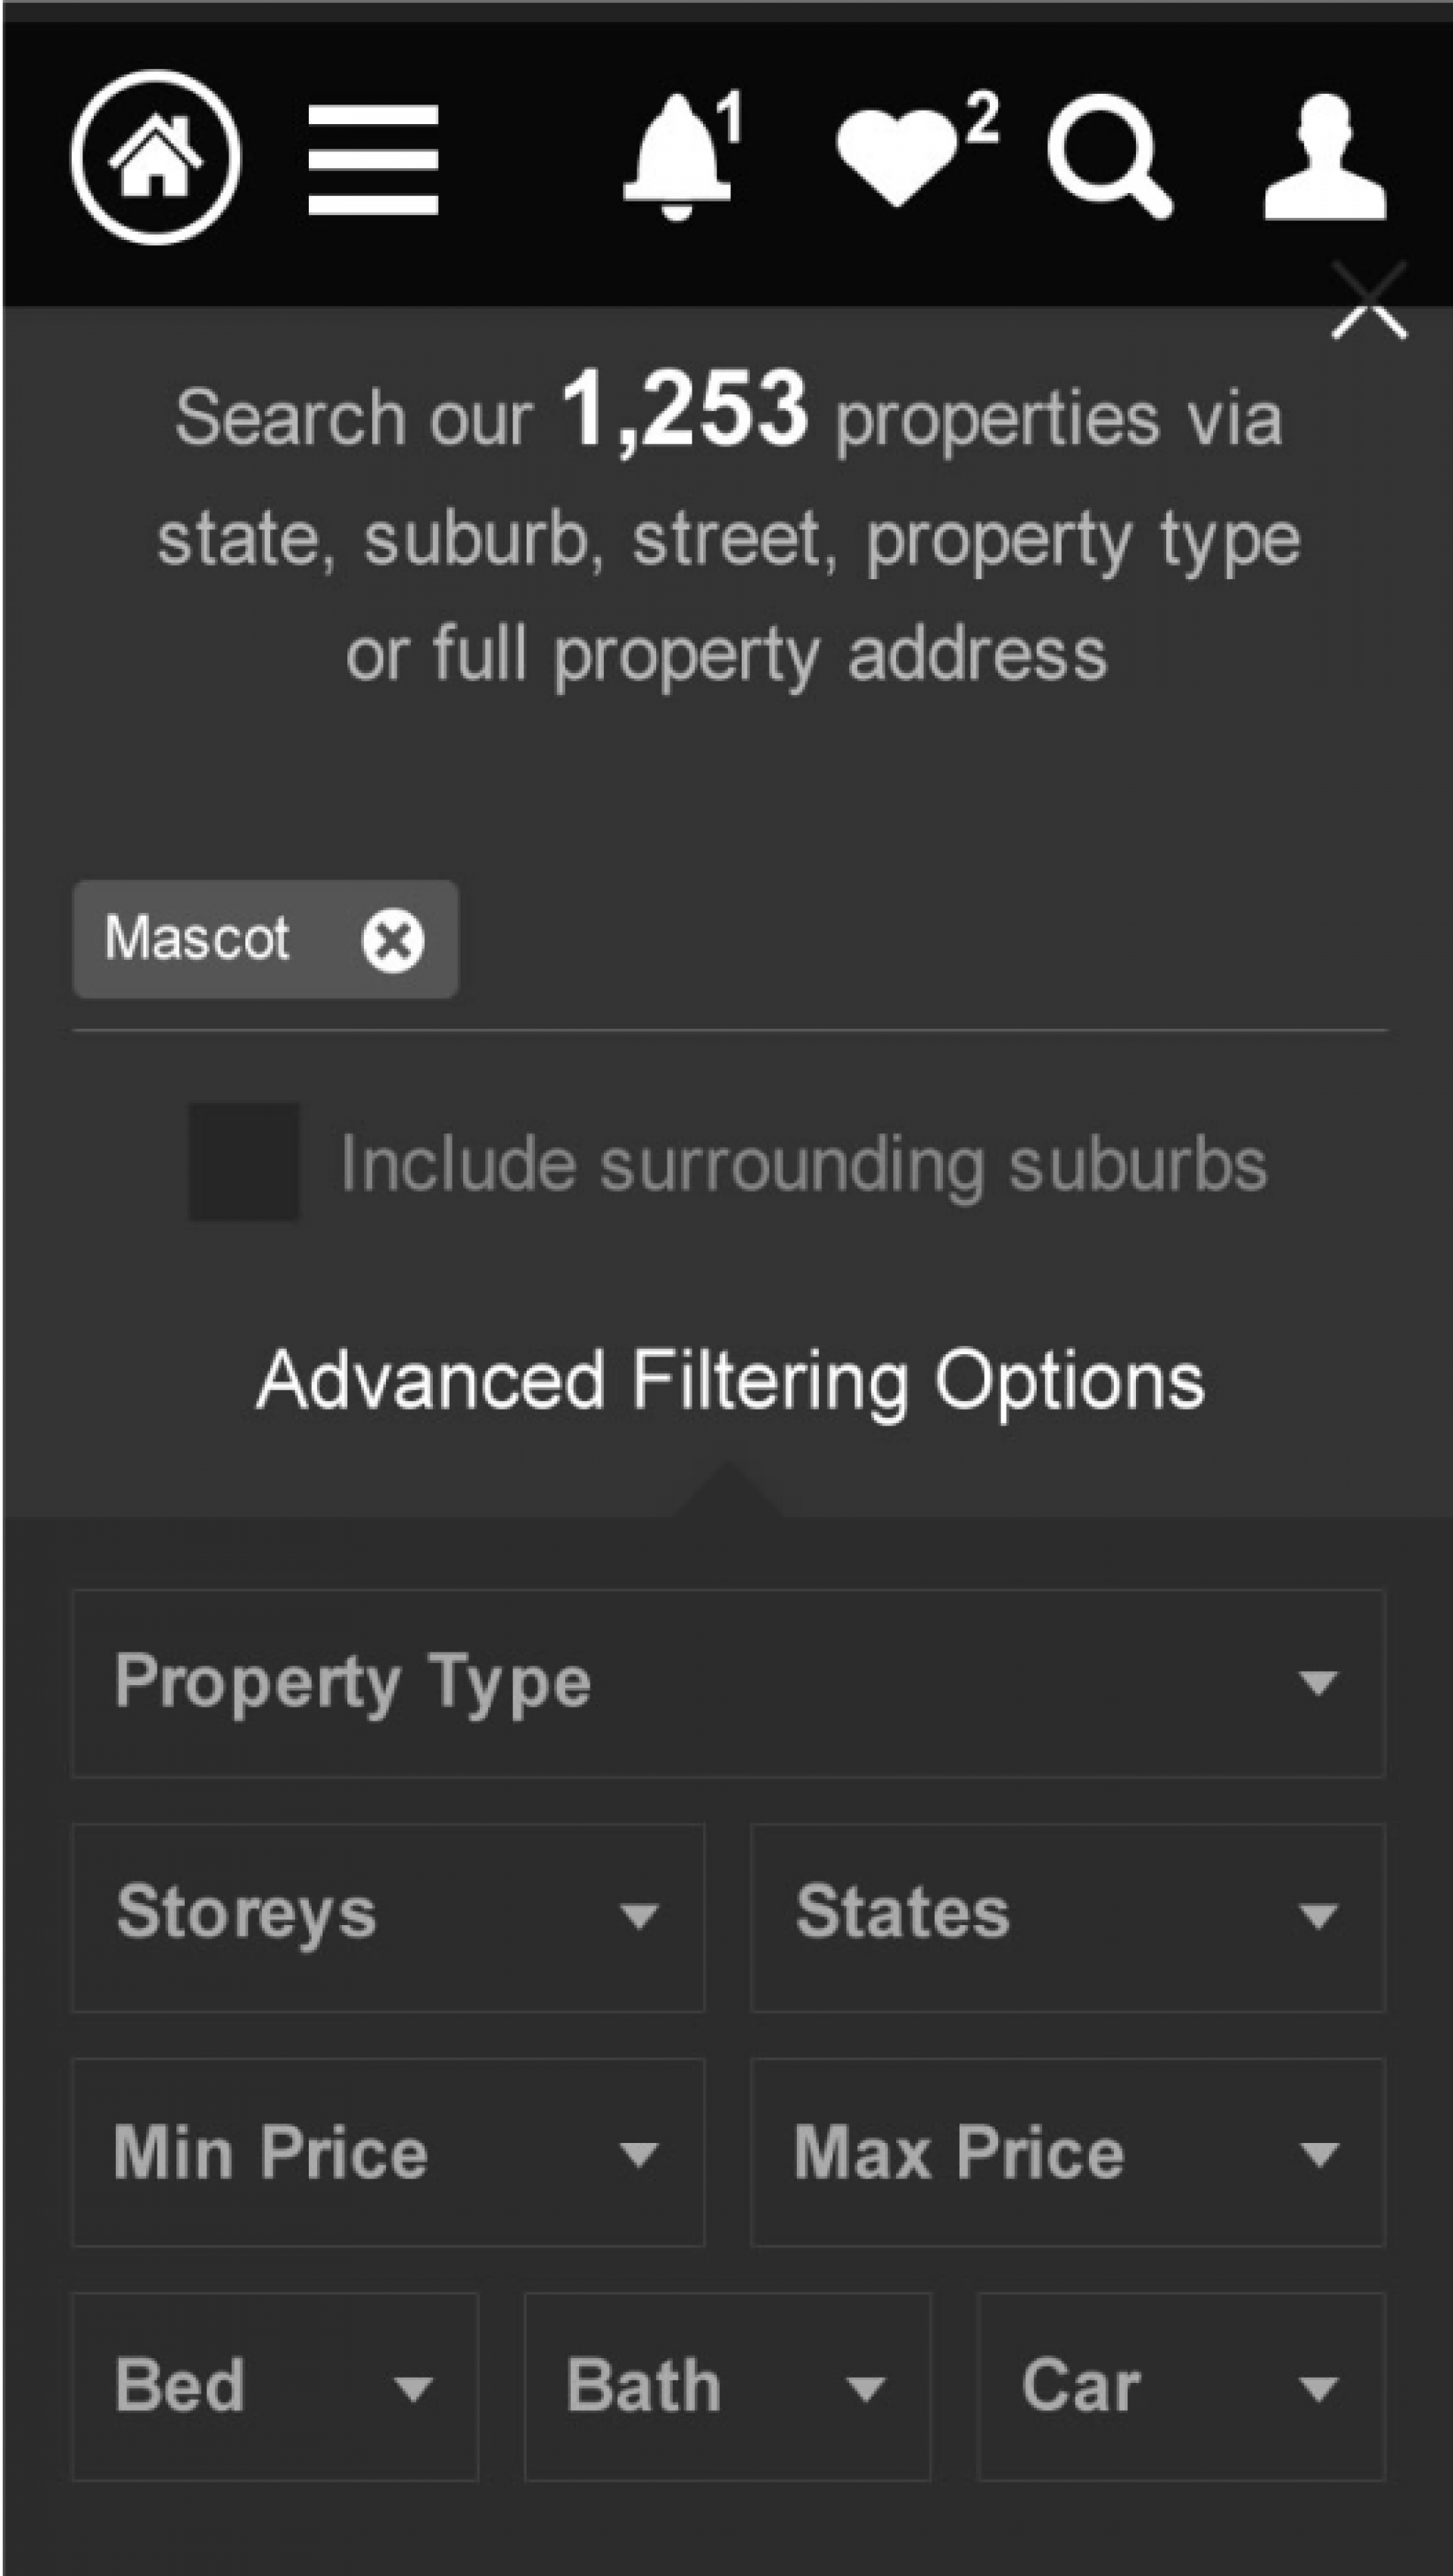Click the home logo icon
This screenshot has width=1453, height=2576.
[155, 157]
